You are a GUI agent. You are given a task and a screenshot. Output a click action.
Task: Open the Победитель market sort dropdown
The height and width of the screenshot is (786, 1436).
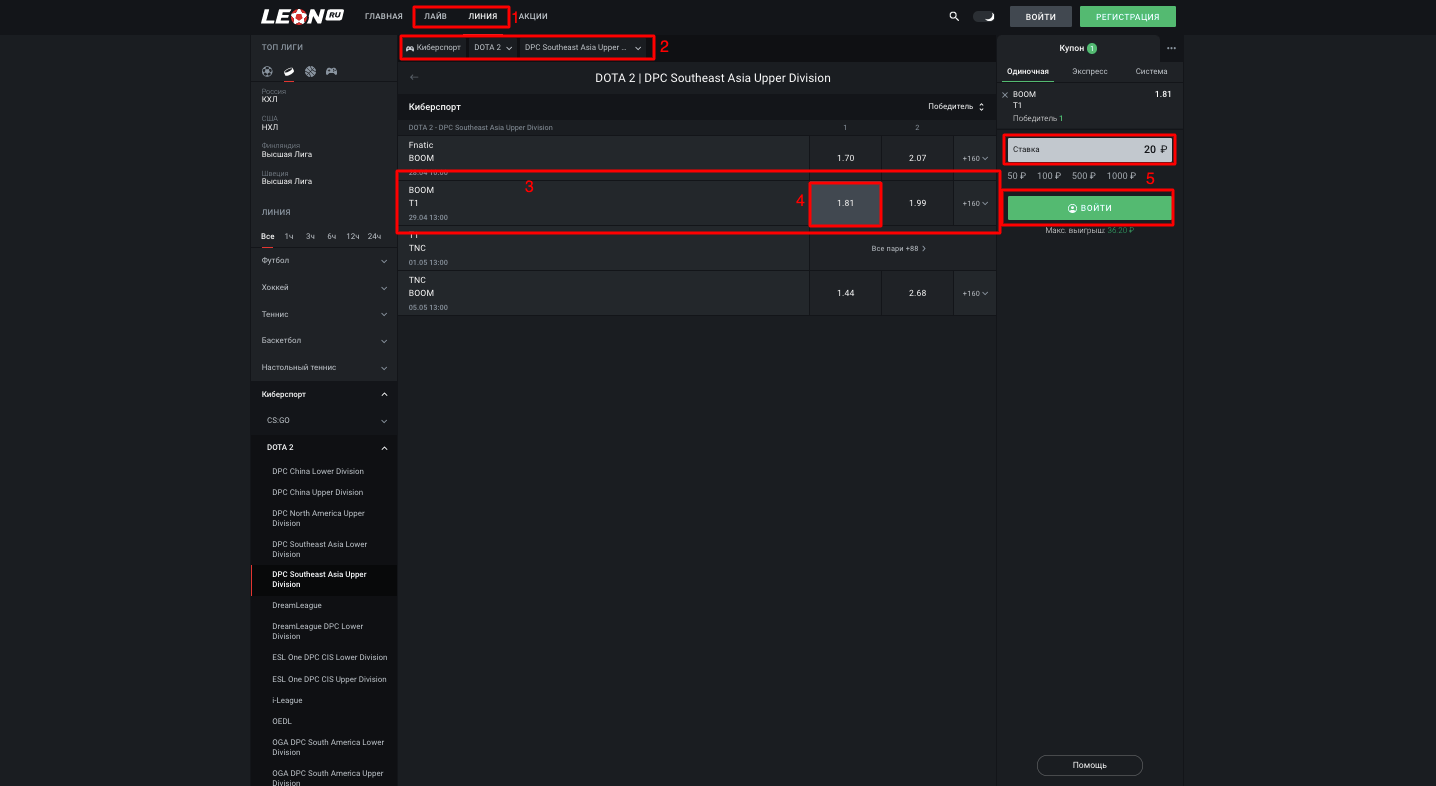956,106
